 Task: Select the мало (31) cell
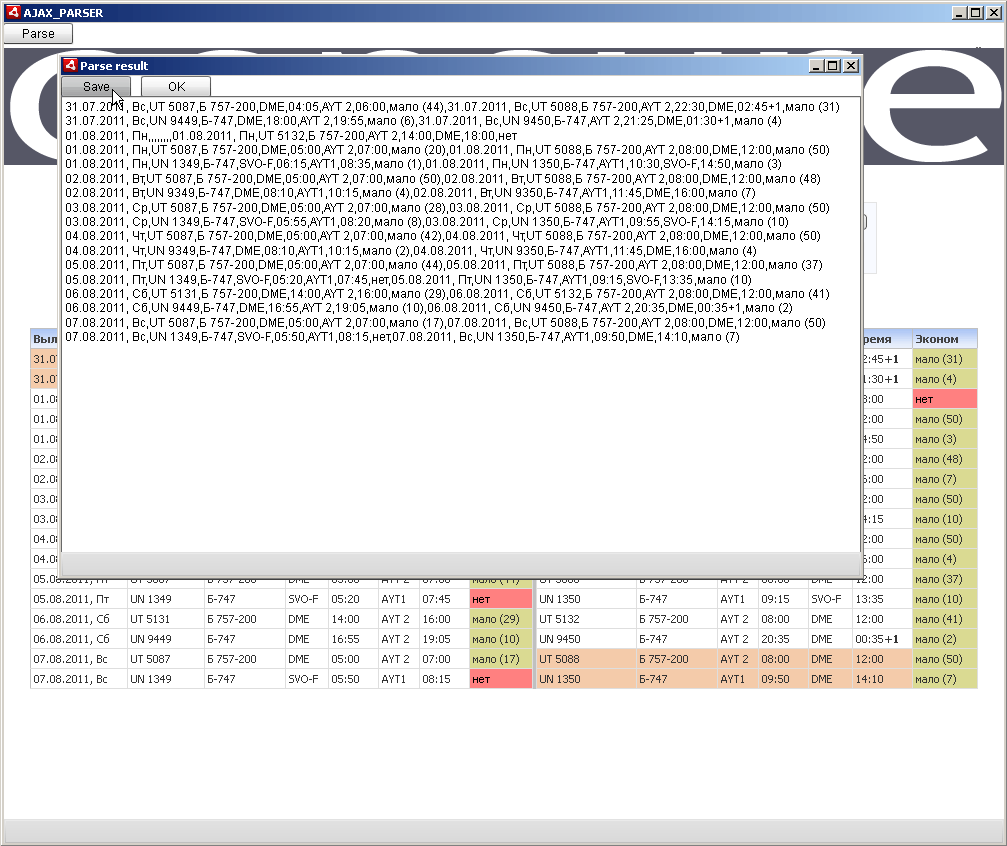point(945,359)
